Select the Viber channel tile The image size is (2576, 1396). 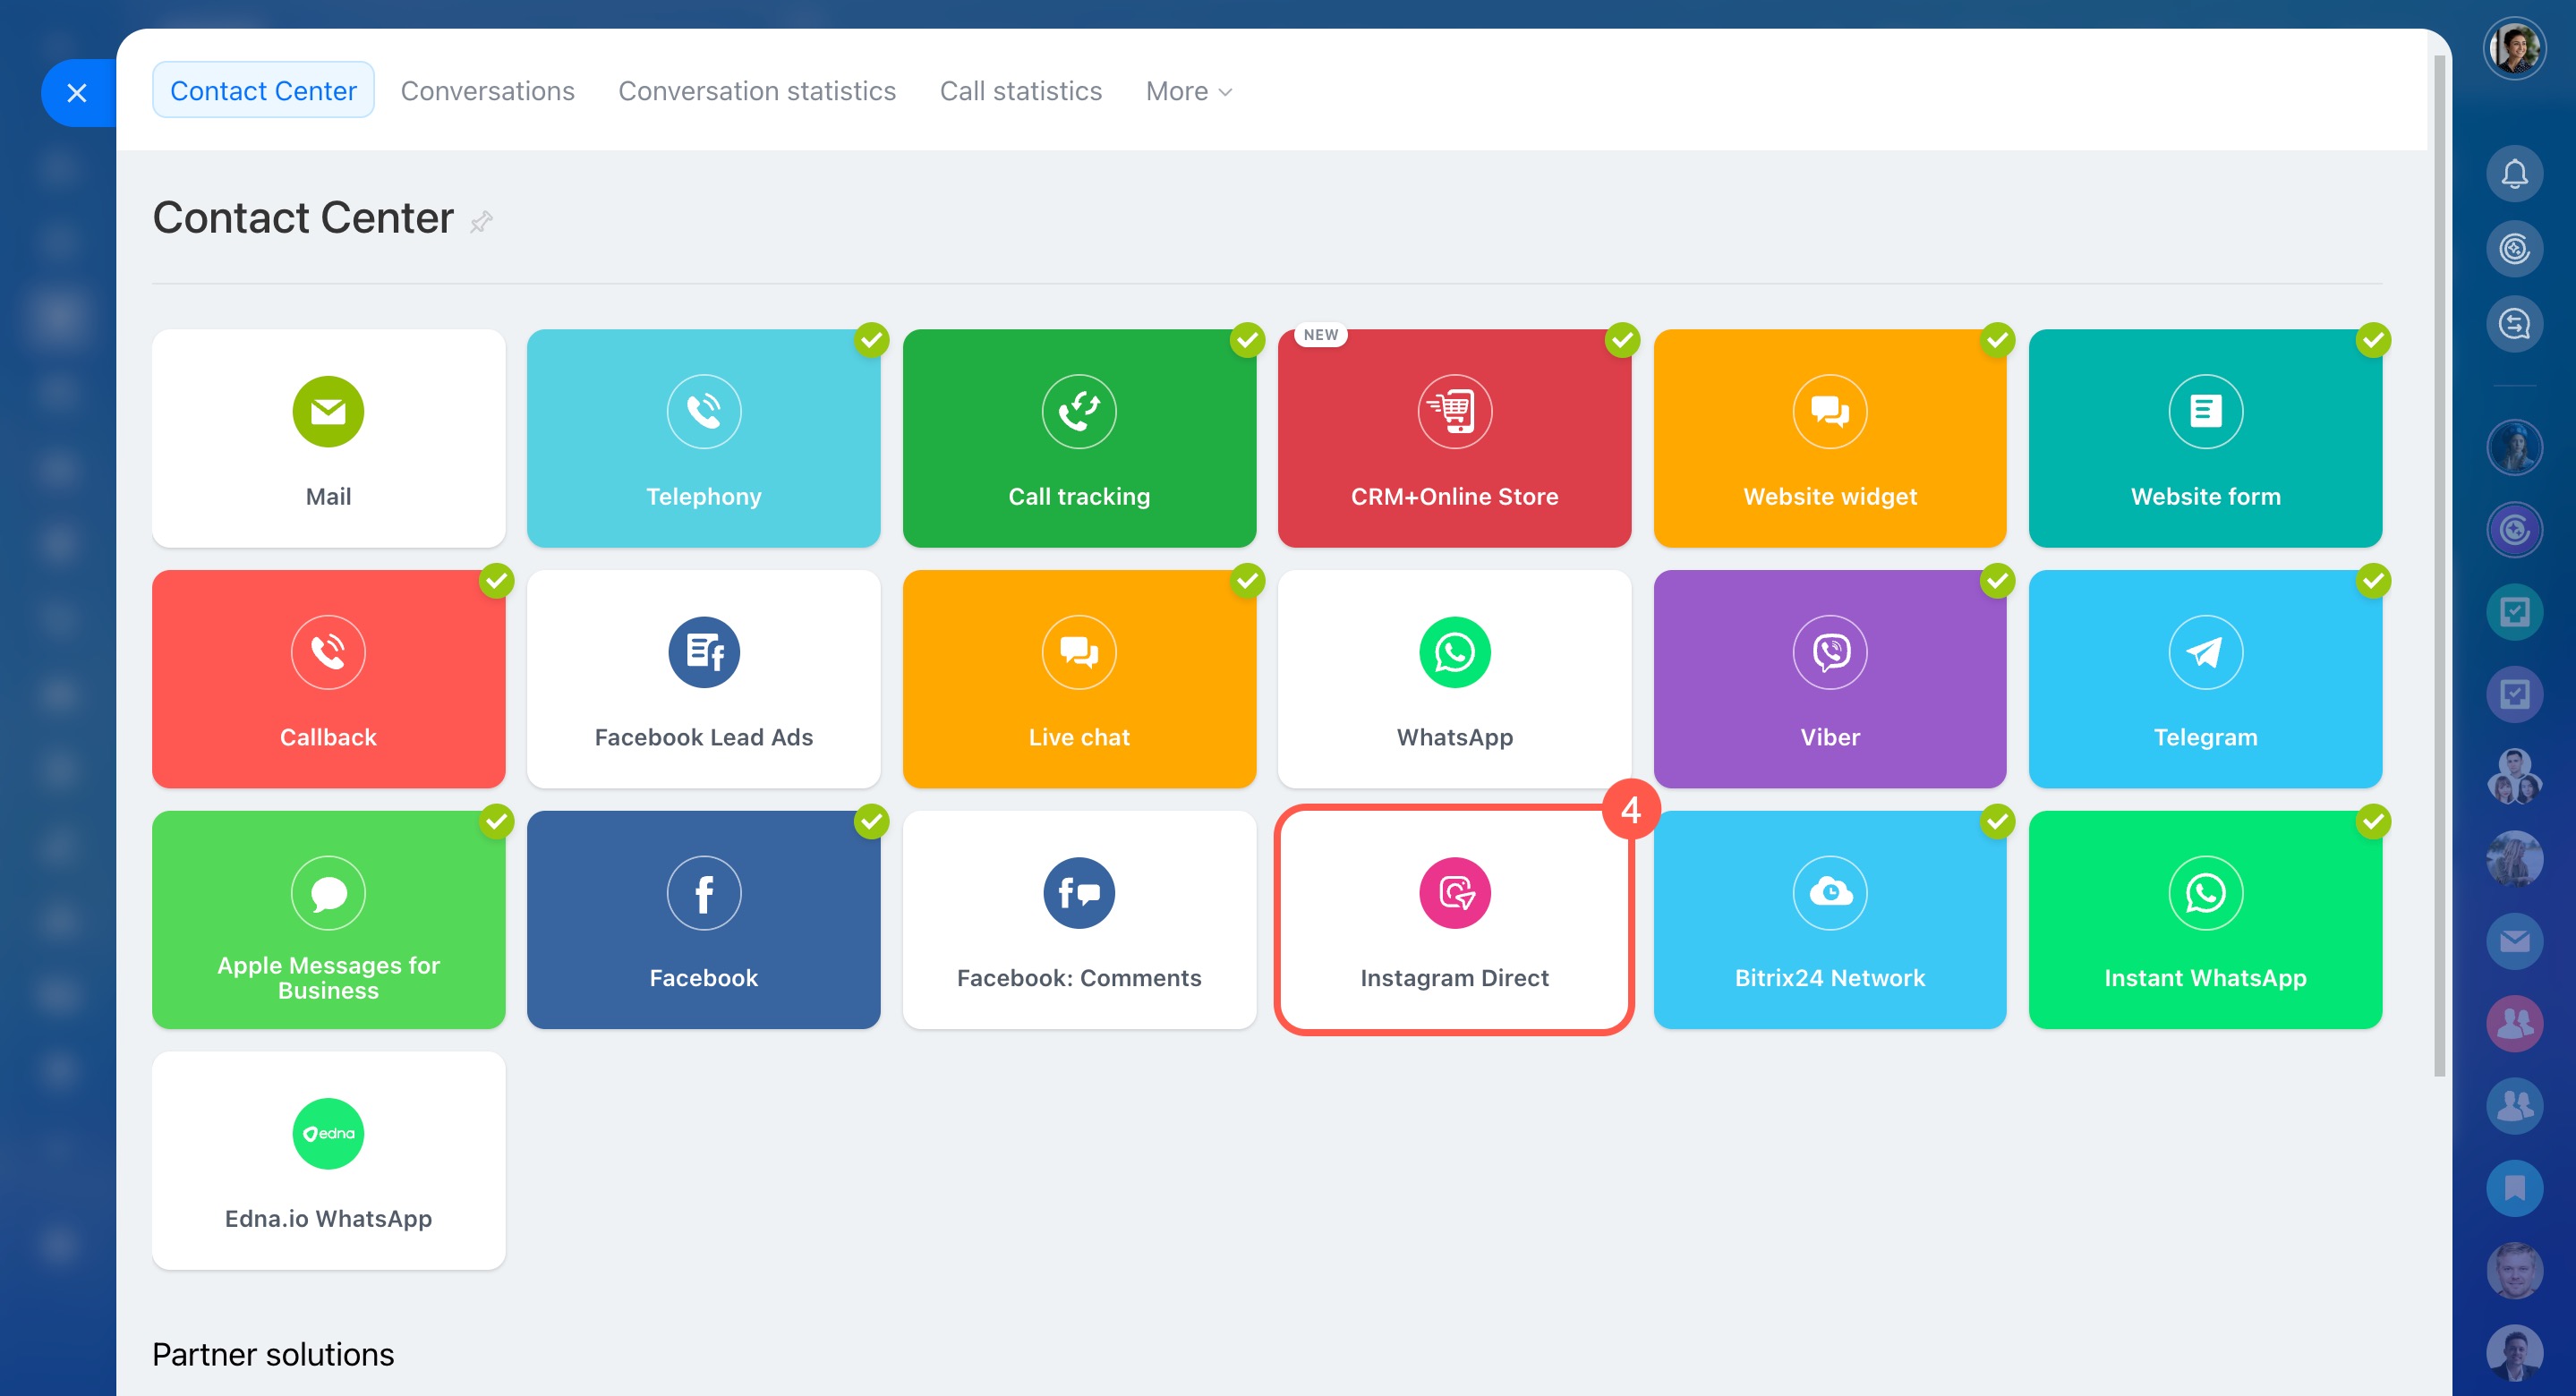(1829, 678)
